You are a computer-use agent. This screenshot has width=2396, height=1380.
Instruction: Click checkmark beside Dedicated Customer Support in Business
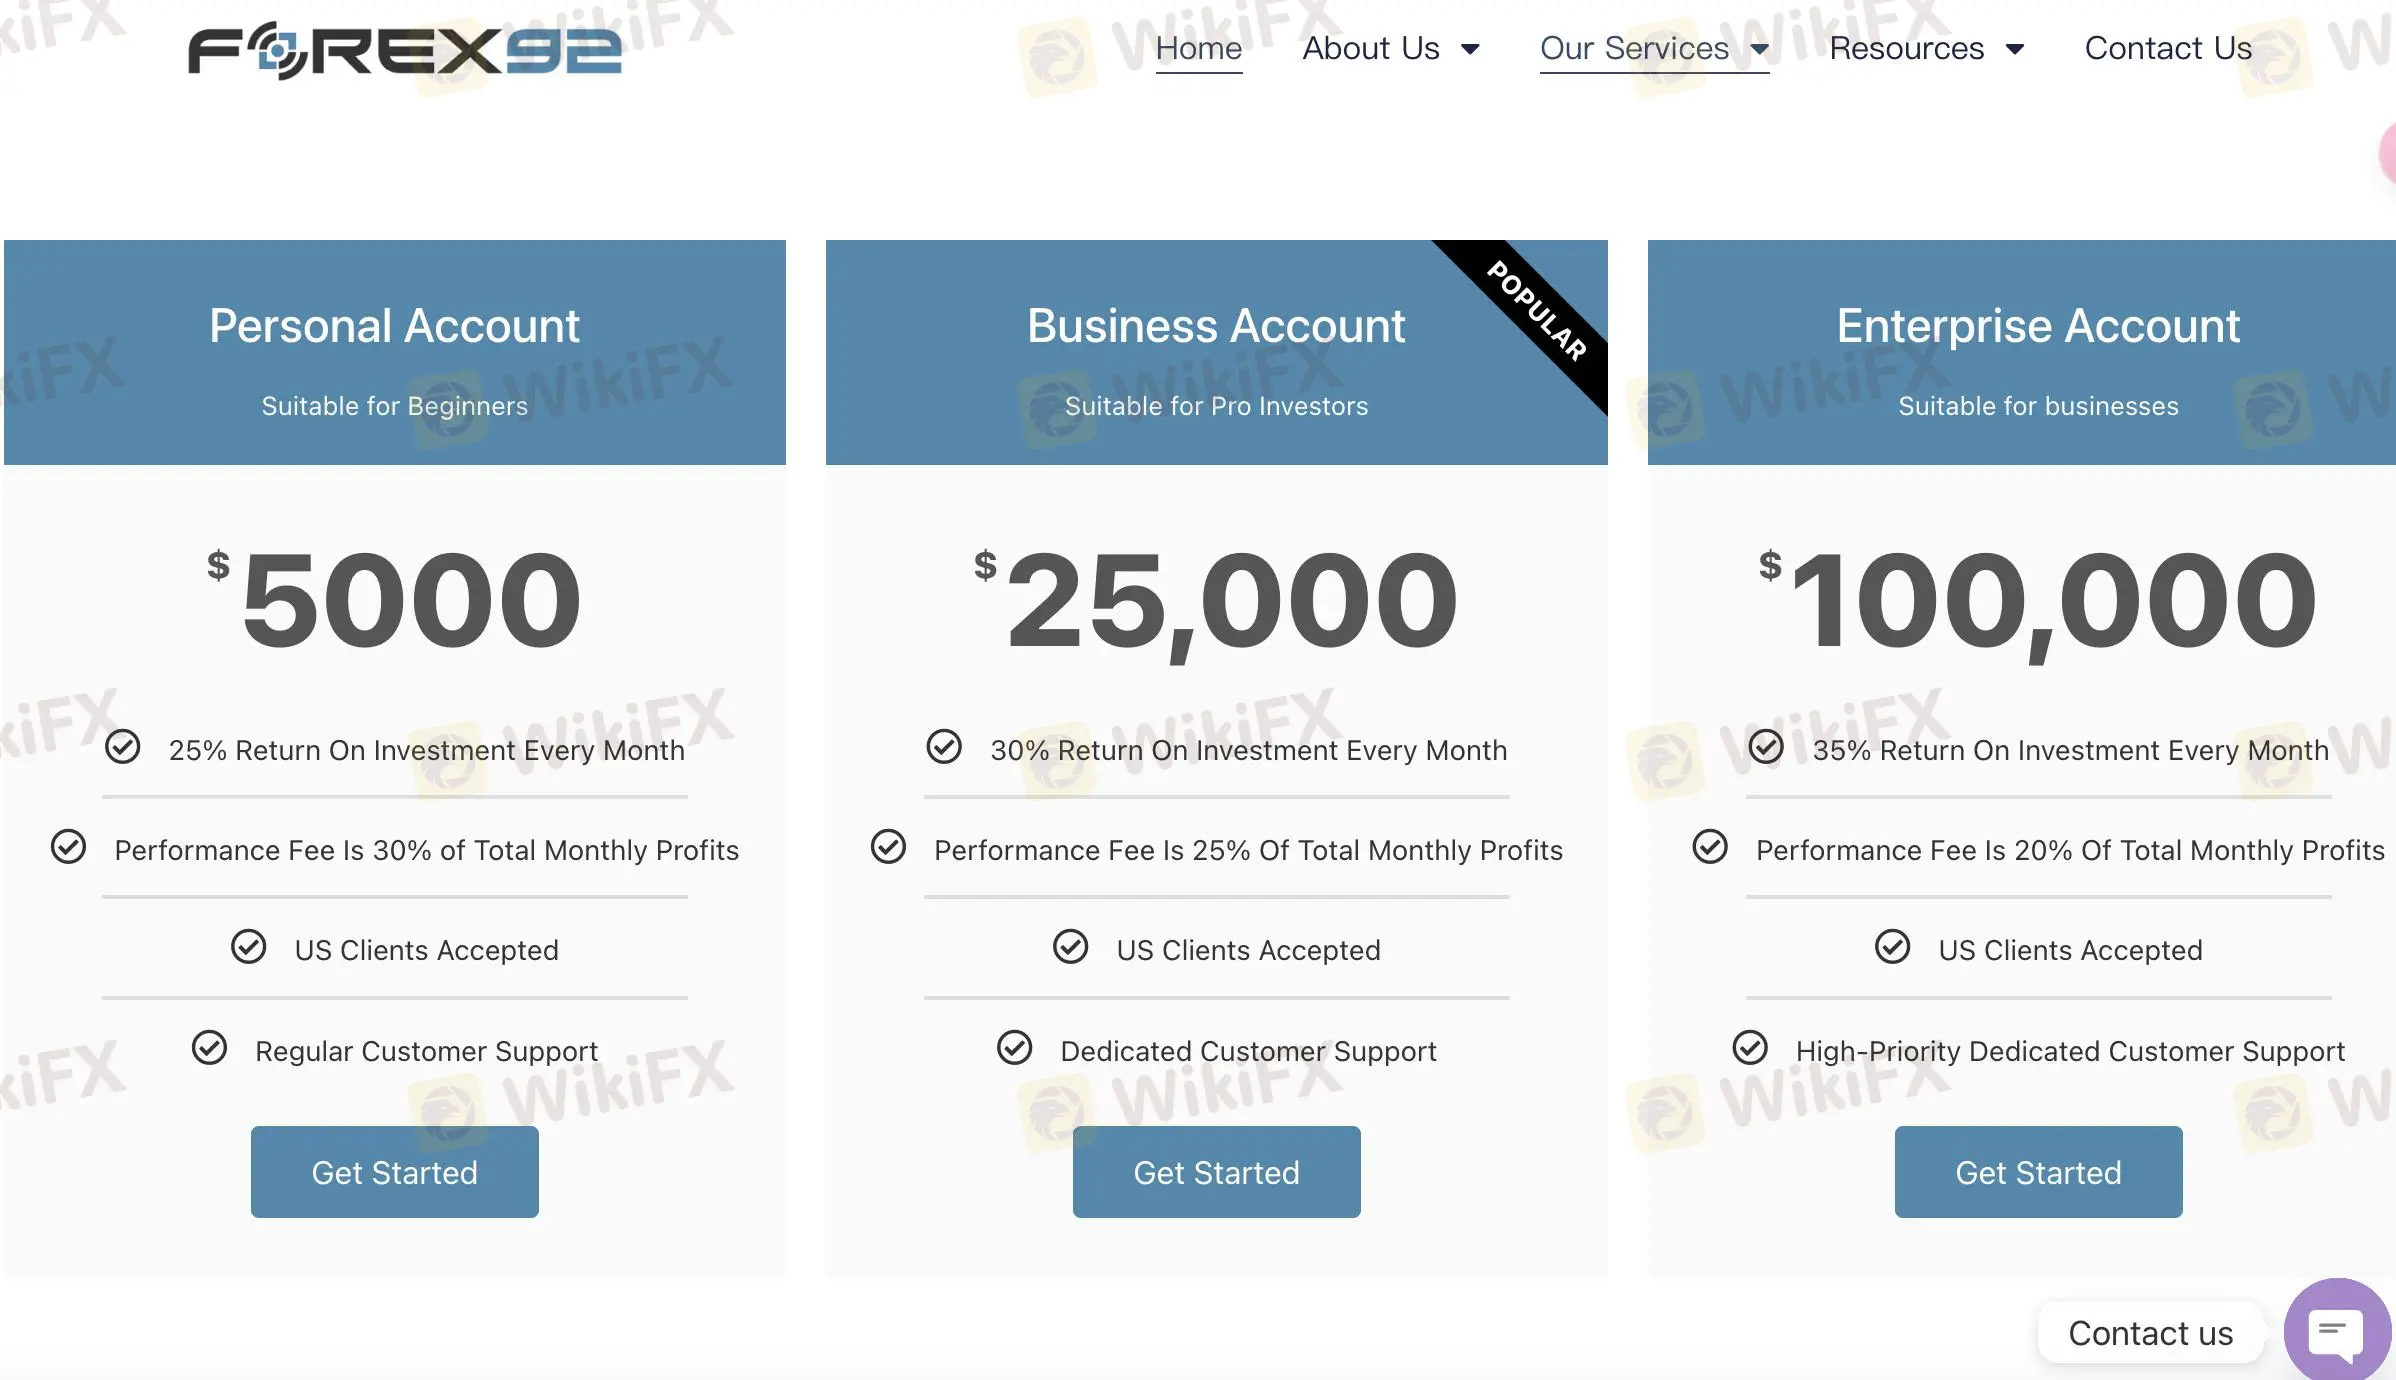pyautogui.click(x=1015, y=1048)
